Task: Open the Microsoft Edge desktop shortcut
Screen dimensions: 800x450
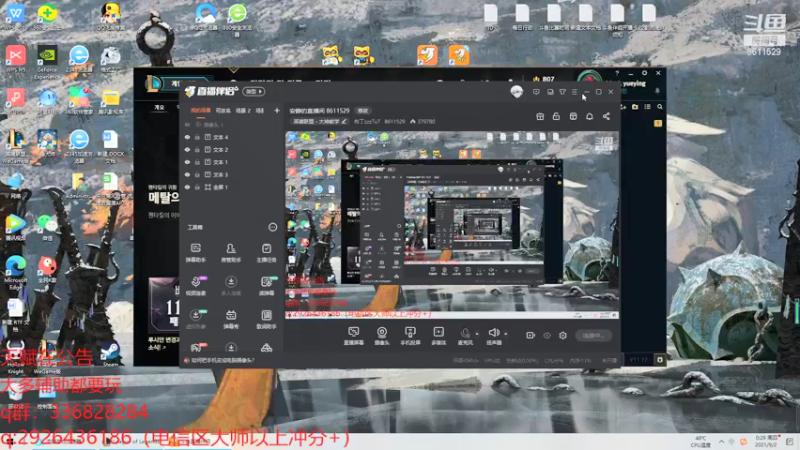Action: point(15,272)
